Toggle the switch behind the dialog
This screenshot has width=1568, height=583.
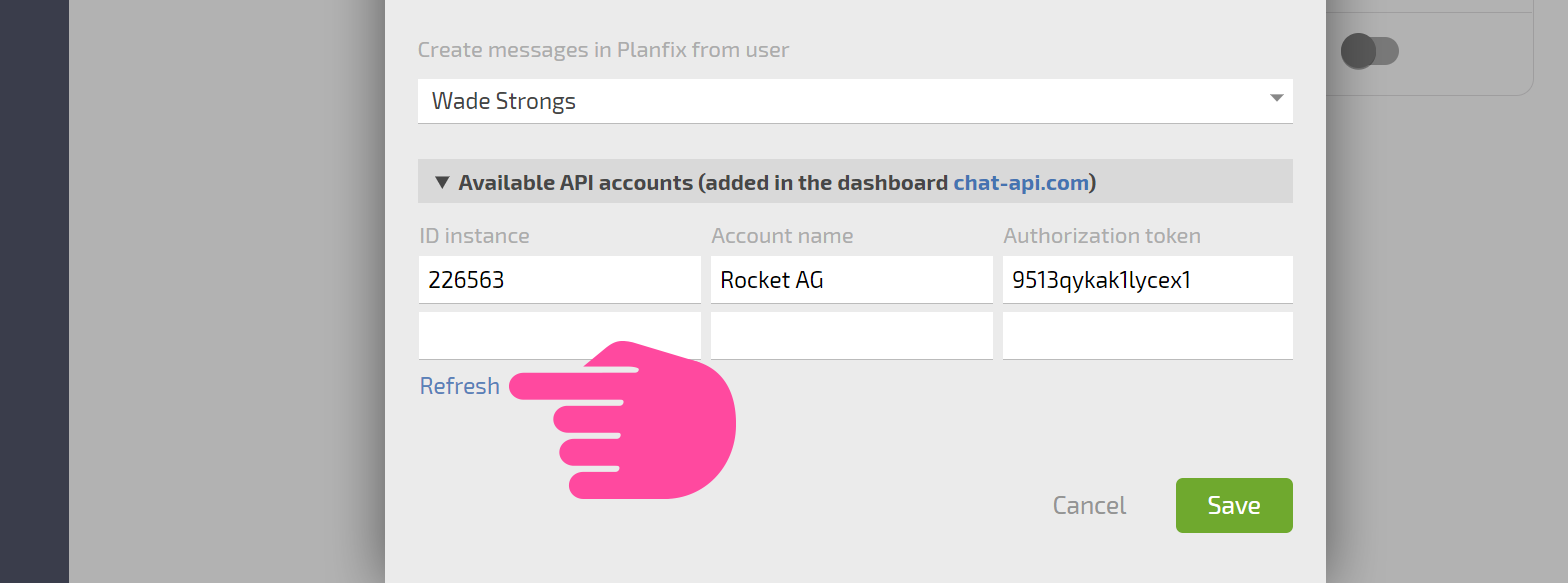tap(1369, 51)
